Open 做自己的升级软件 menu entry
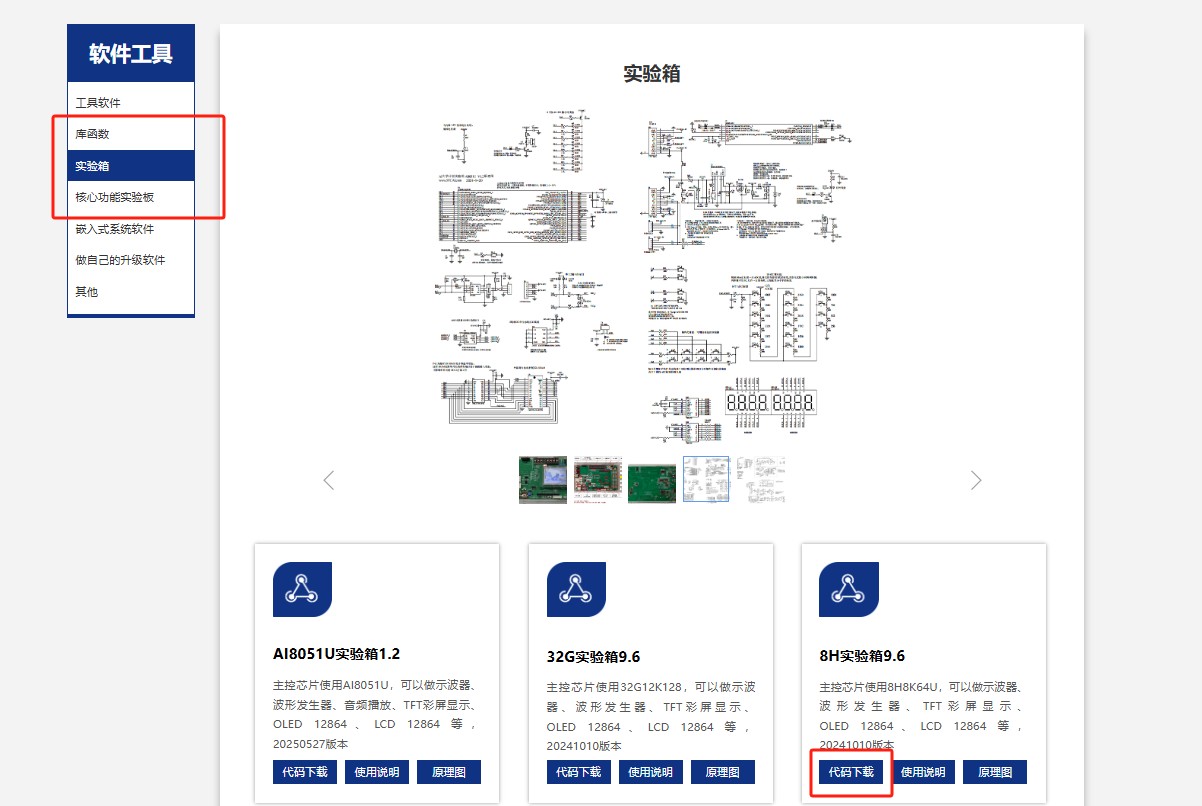This screenshot has width=1202, height=806. point(131,260)
